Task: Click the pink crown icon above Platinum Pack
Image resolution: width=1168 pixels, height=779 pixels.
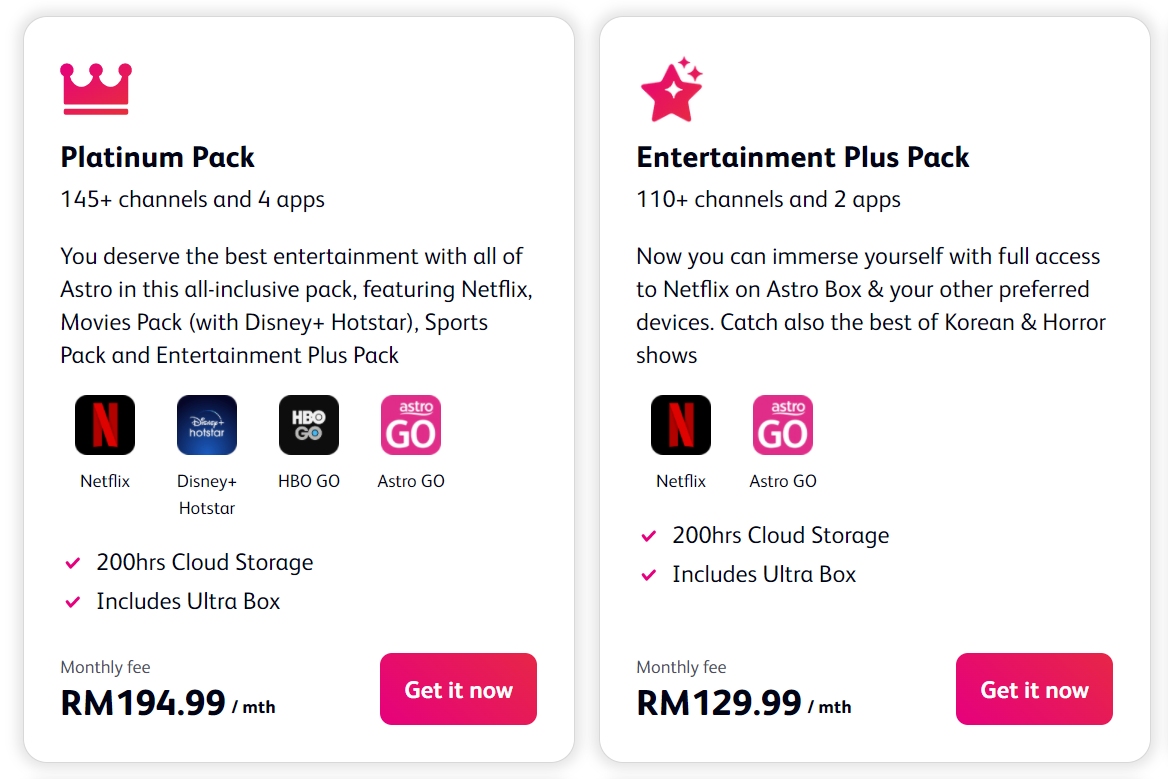Action: tap(96, 88)
